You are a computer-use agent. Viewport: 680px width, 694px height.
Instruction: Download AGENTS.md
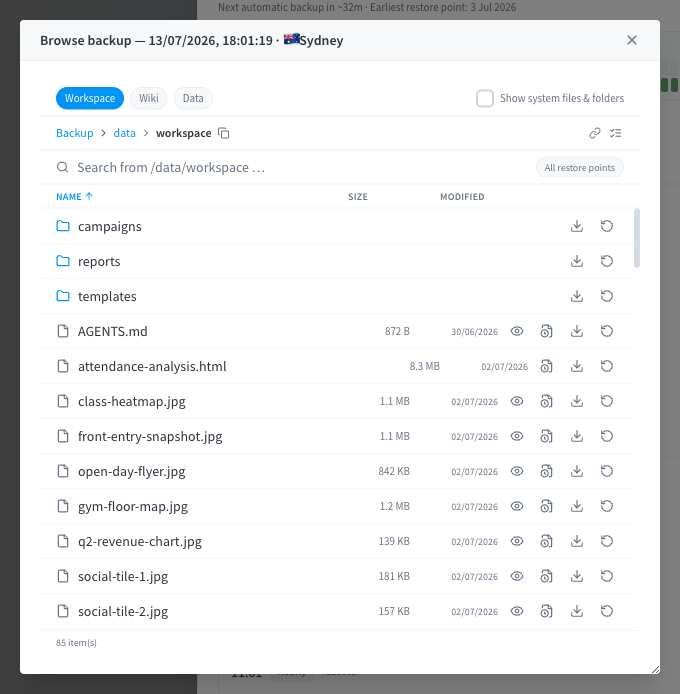tap(576, 331)
